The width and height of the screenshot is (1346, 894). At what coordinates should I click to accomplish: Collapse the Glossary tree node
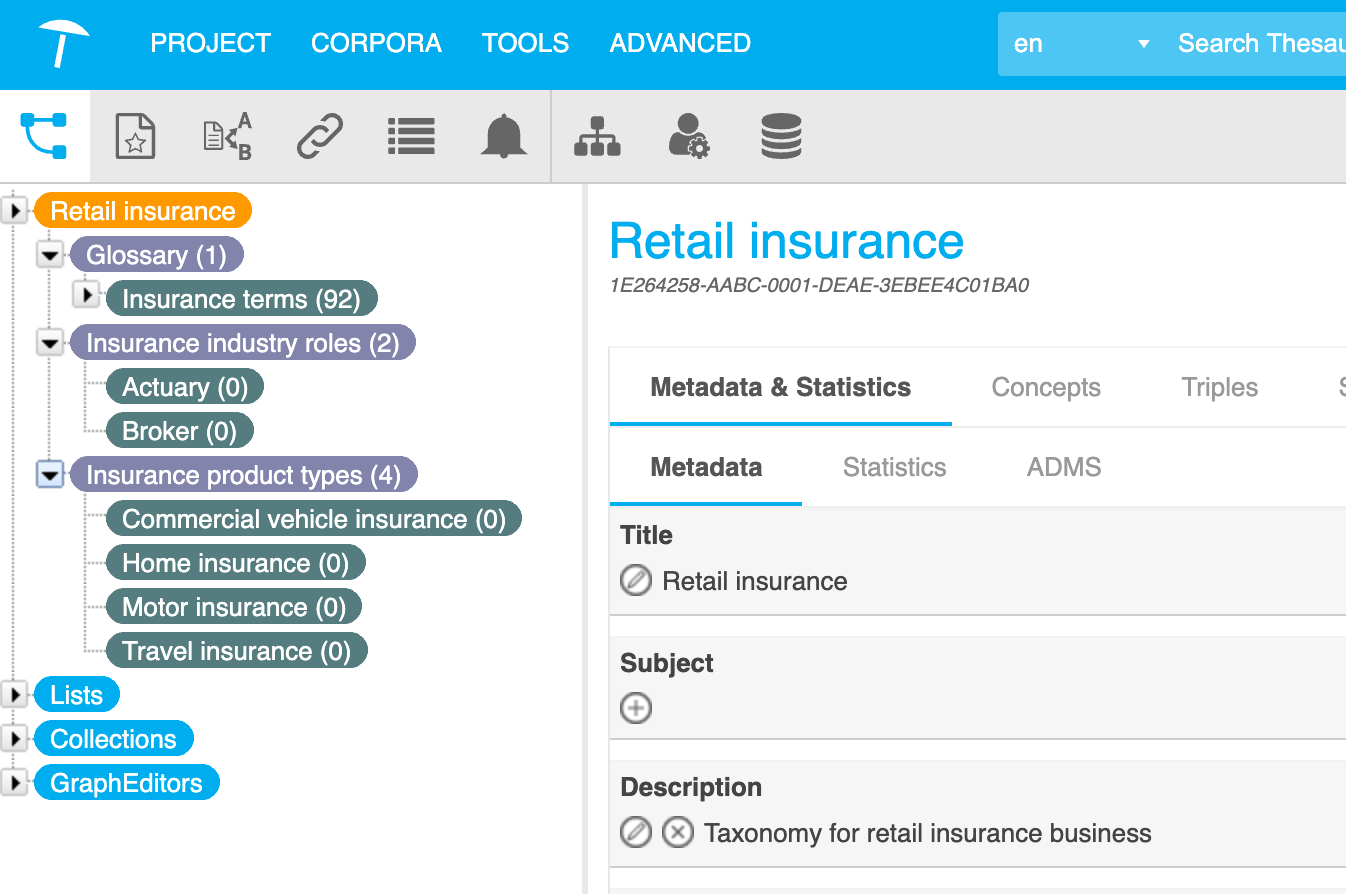click(50, 255)
